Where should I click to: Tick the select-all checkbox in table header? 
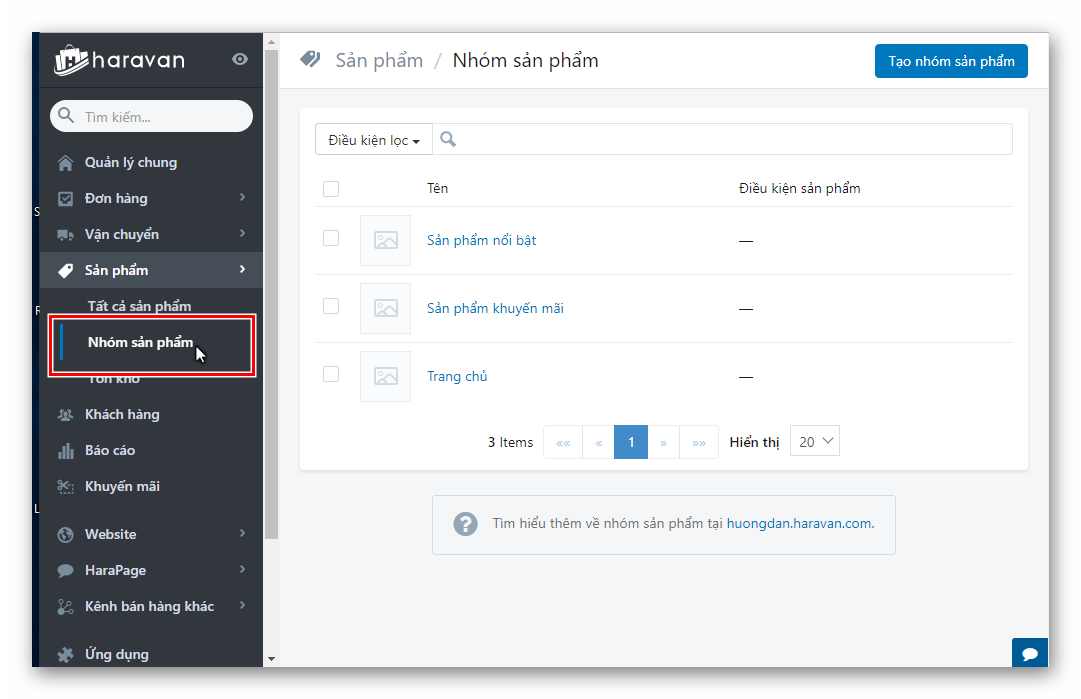pyautogui.click(x=331, y=189)
